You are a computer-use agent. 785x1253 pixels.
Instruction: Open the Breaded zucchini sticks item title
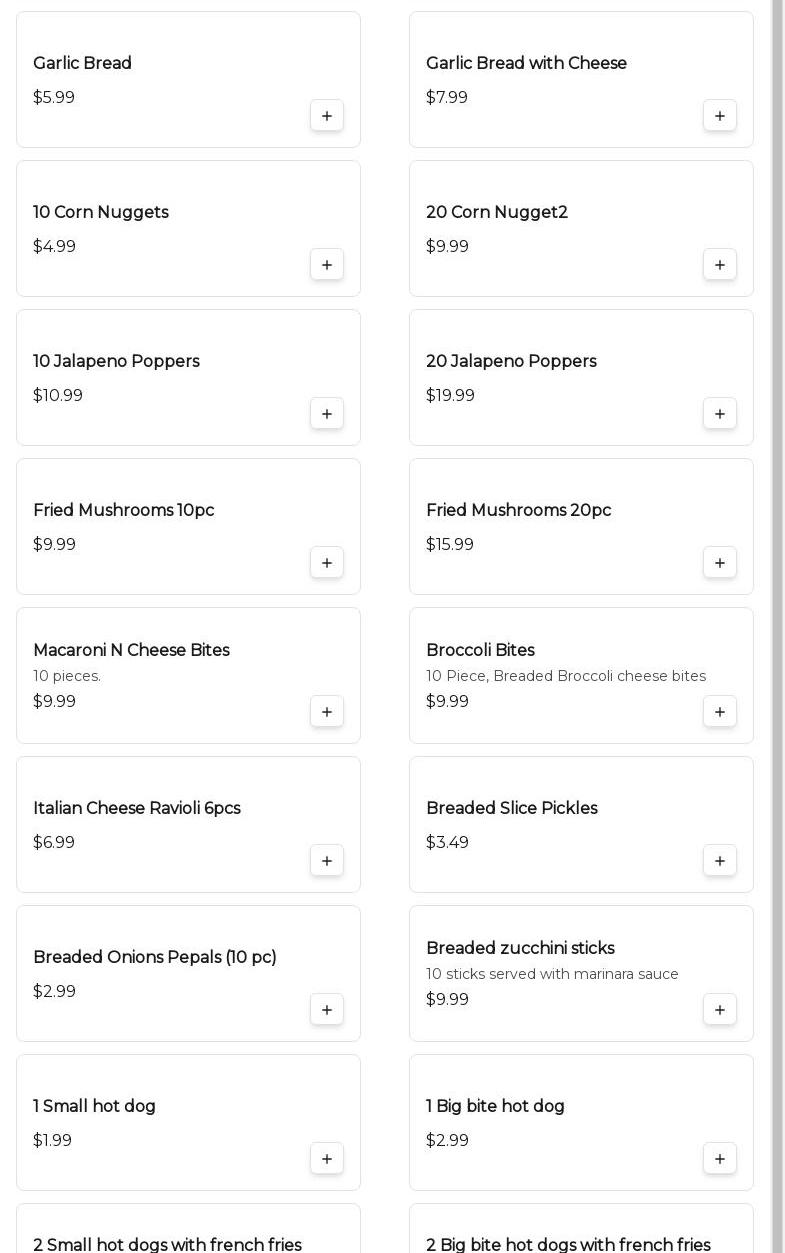[520, 948]
